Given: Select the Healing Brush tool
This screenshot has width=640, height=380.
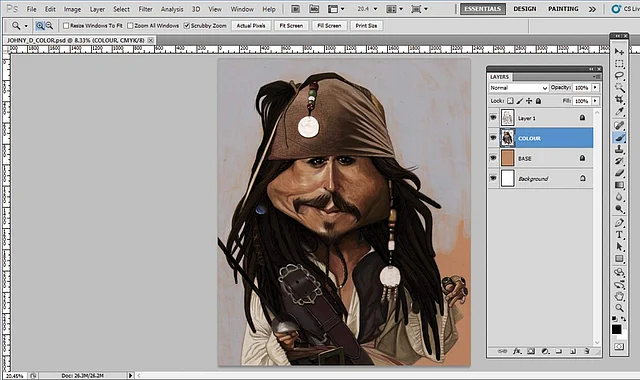Looking at the screenshot, I should coord(619,125).
